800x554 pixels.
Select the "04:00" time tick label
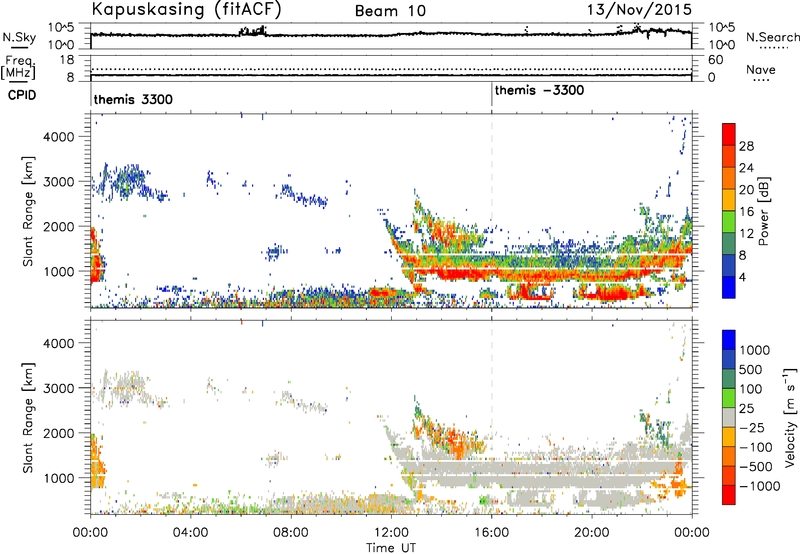click(x=190, y=533)
